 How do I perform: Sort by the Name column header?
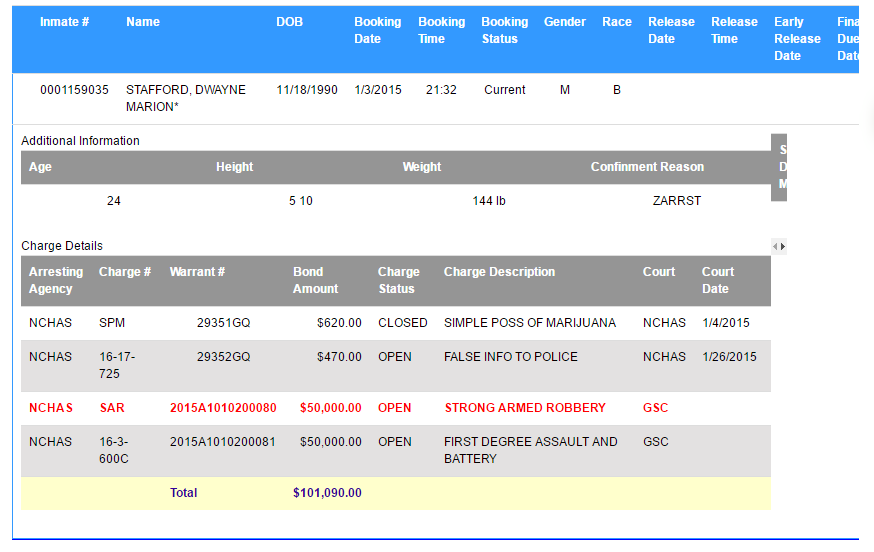[x=143, y=22]
